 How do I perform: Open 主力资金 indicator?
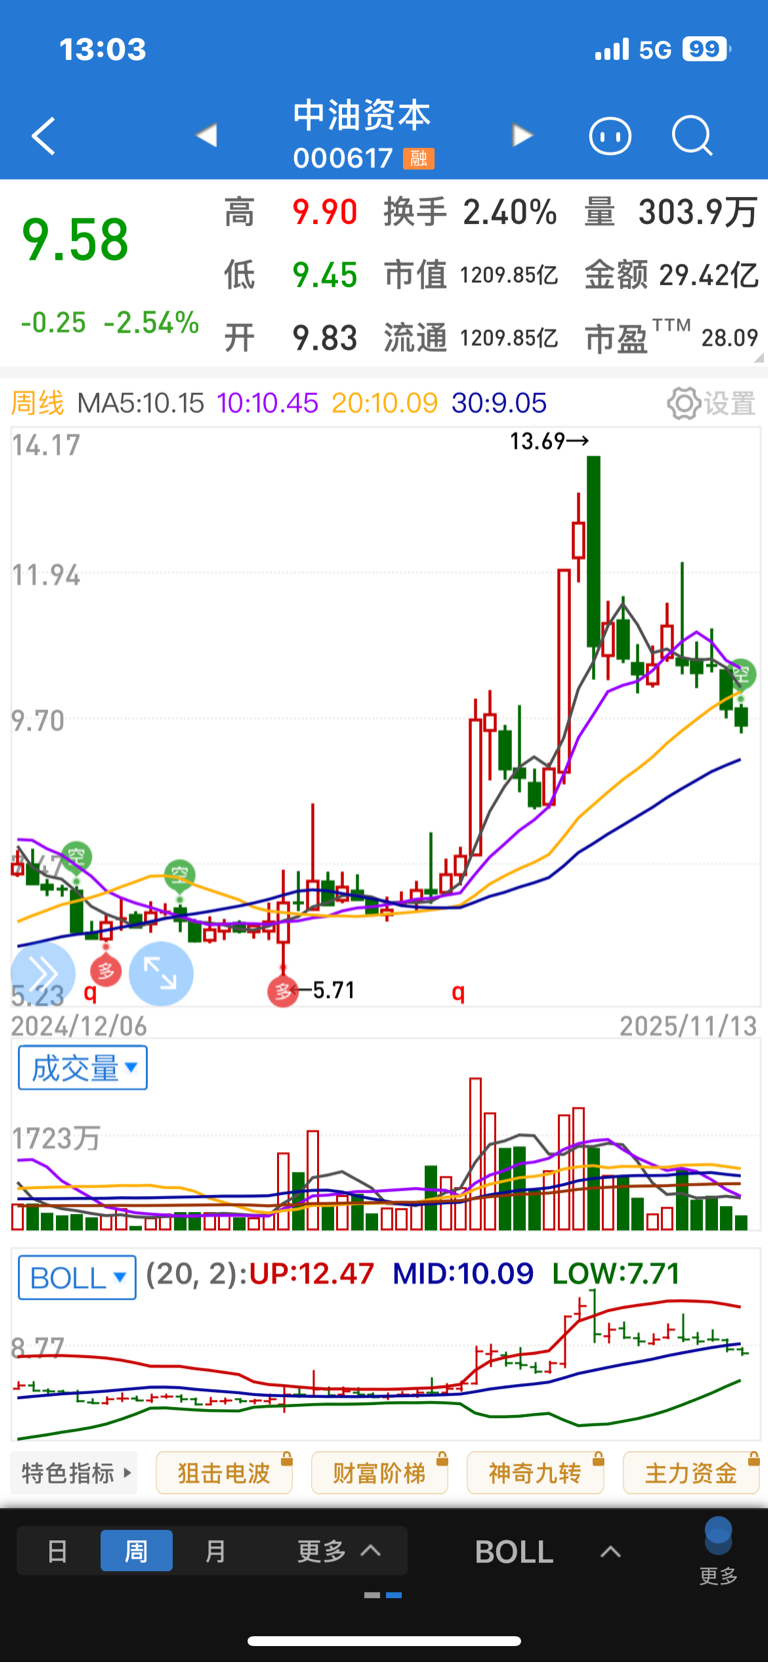coord(691,1473)
